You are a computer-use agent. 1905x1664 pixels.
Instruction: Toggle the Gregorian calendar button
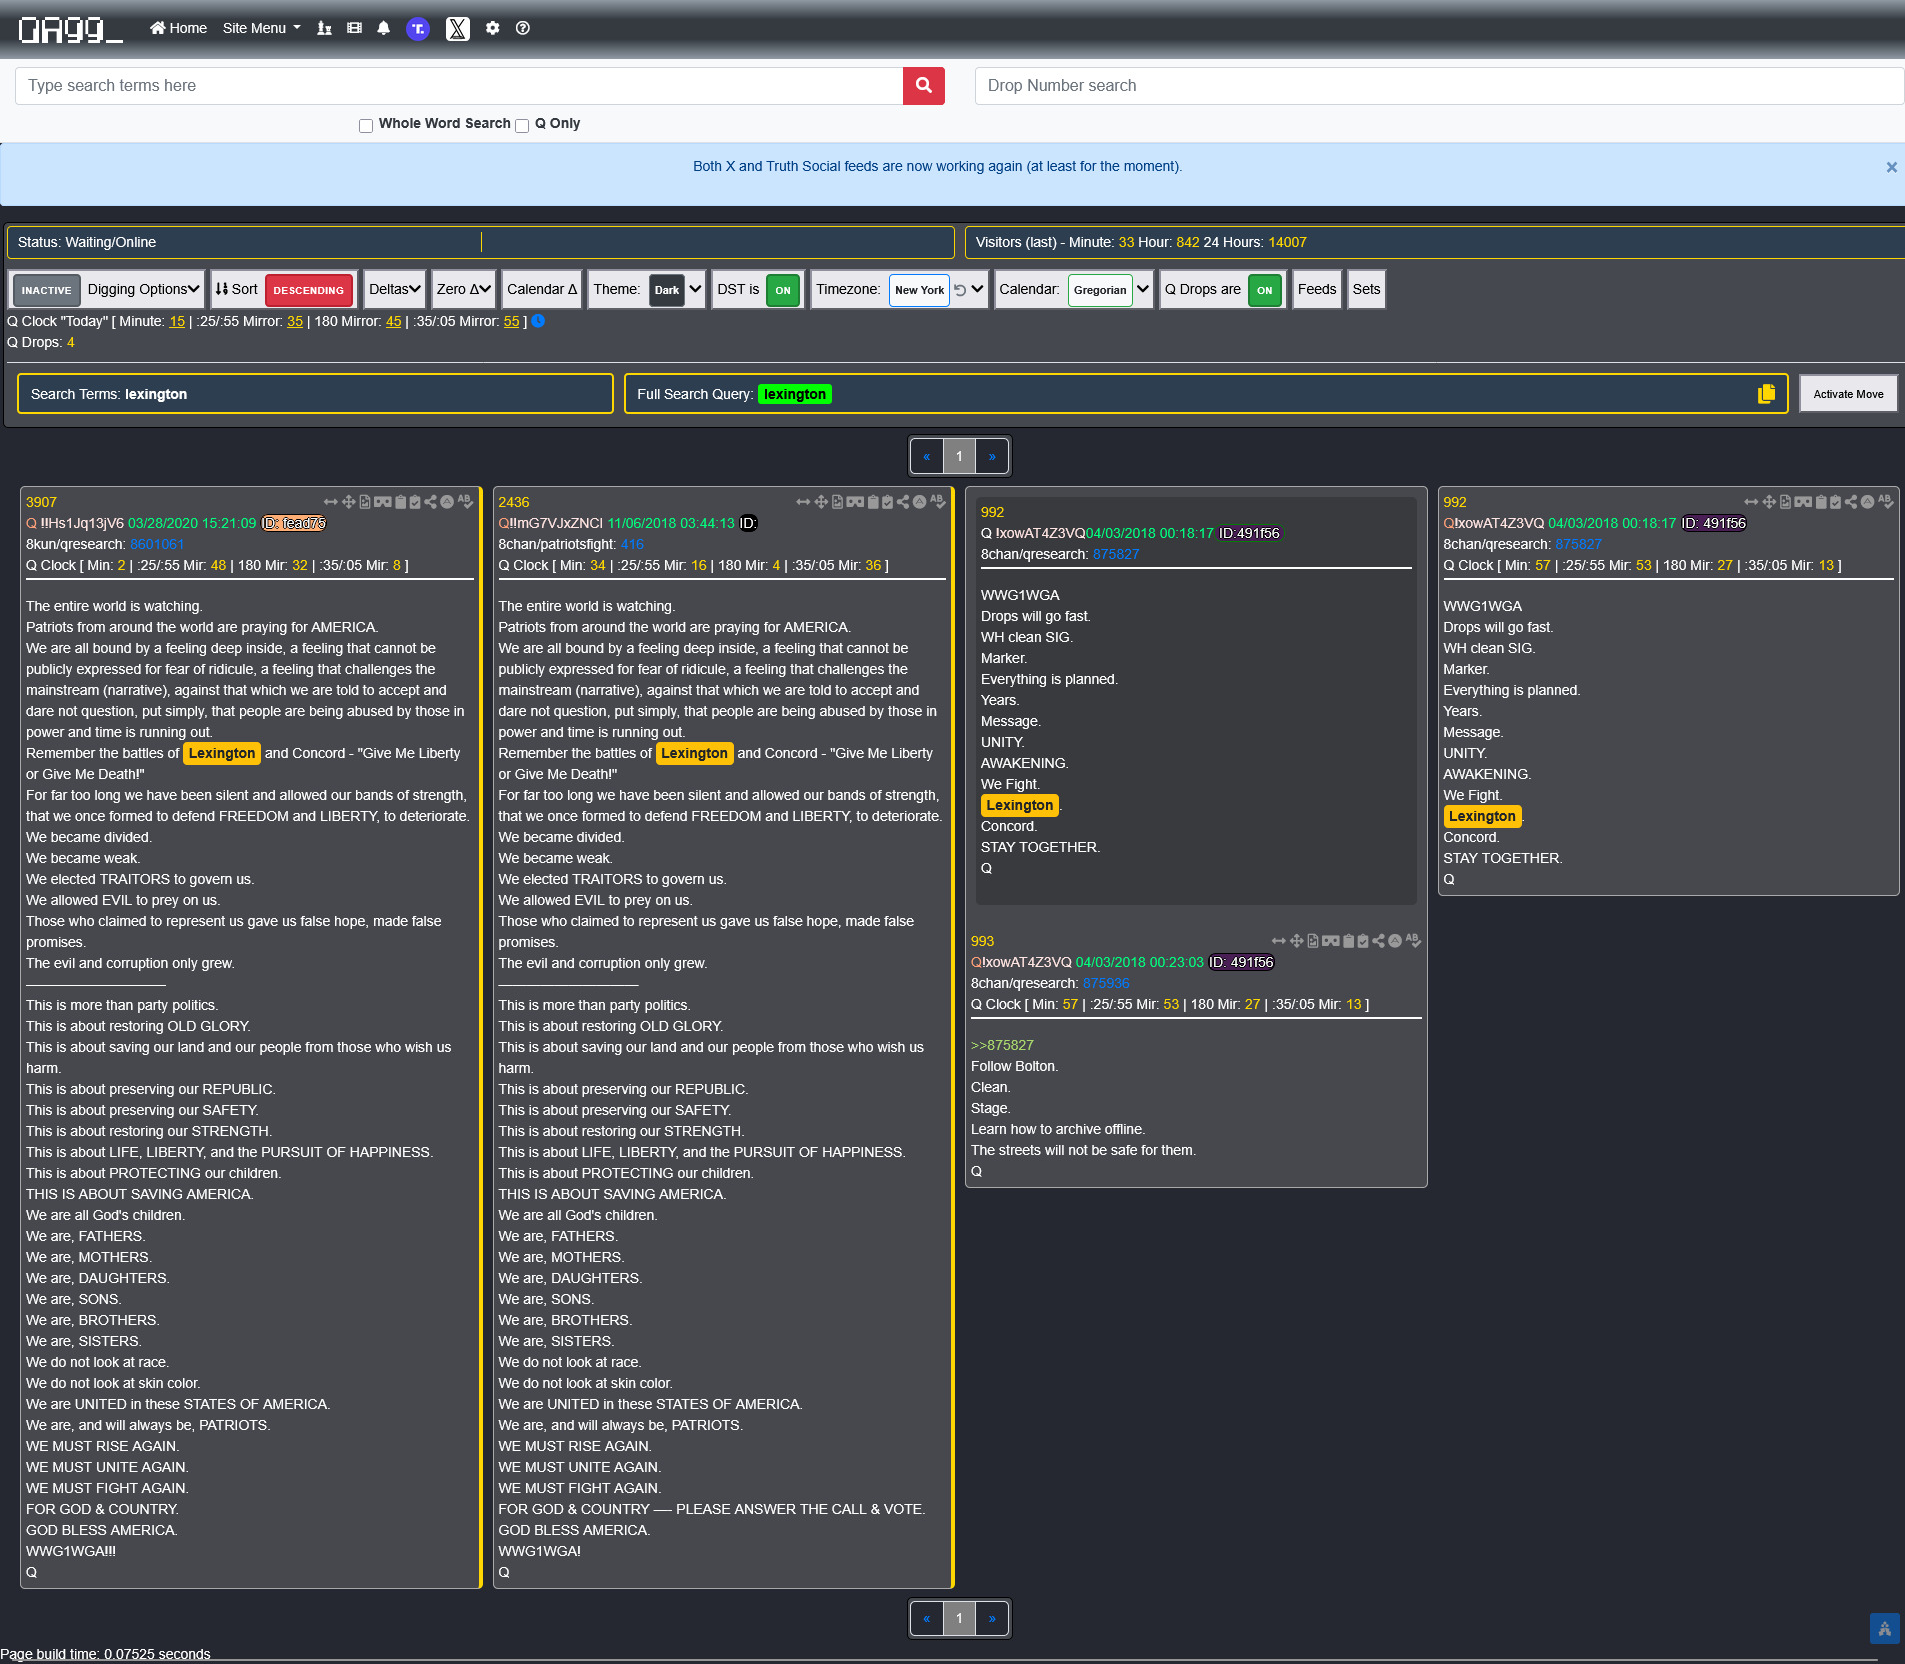[1100, 290]
